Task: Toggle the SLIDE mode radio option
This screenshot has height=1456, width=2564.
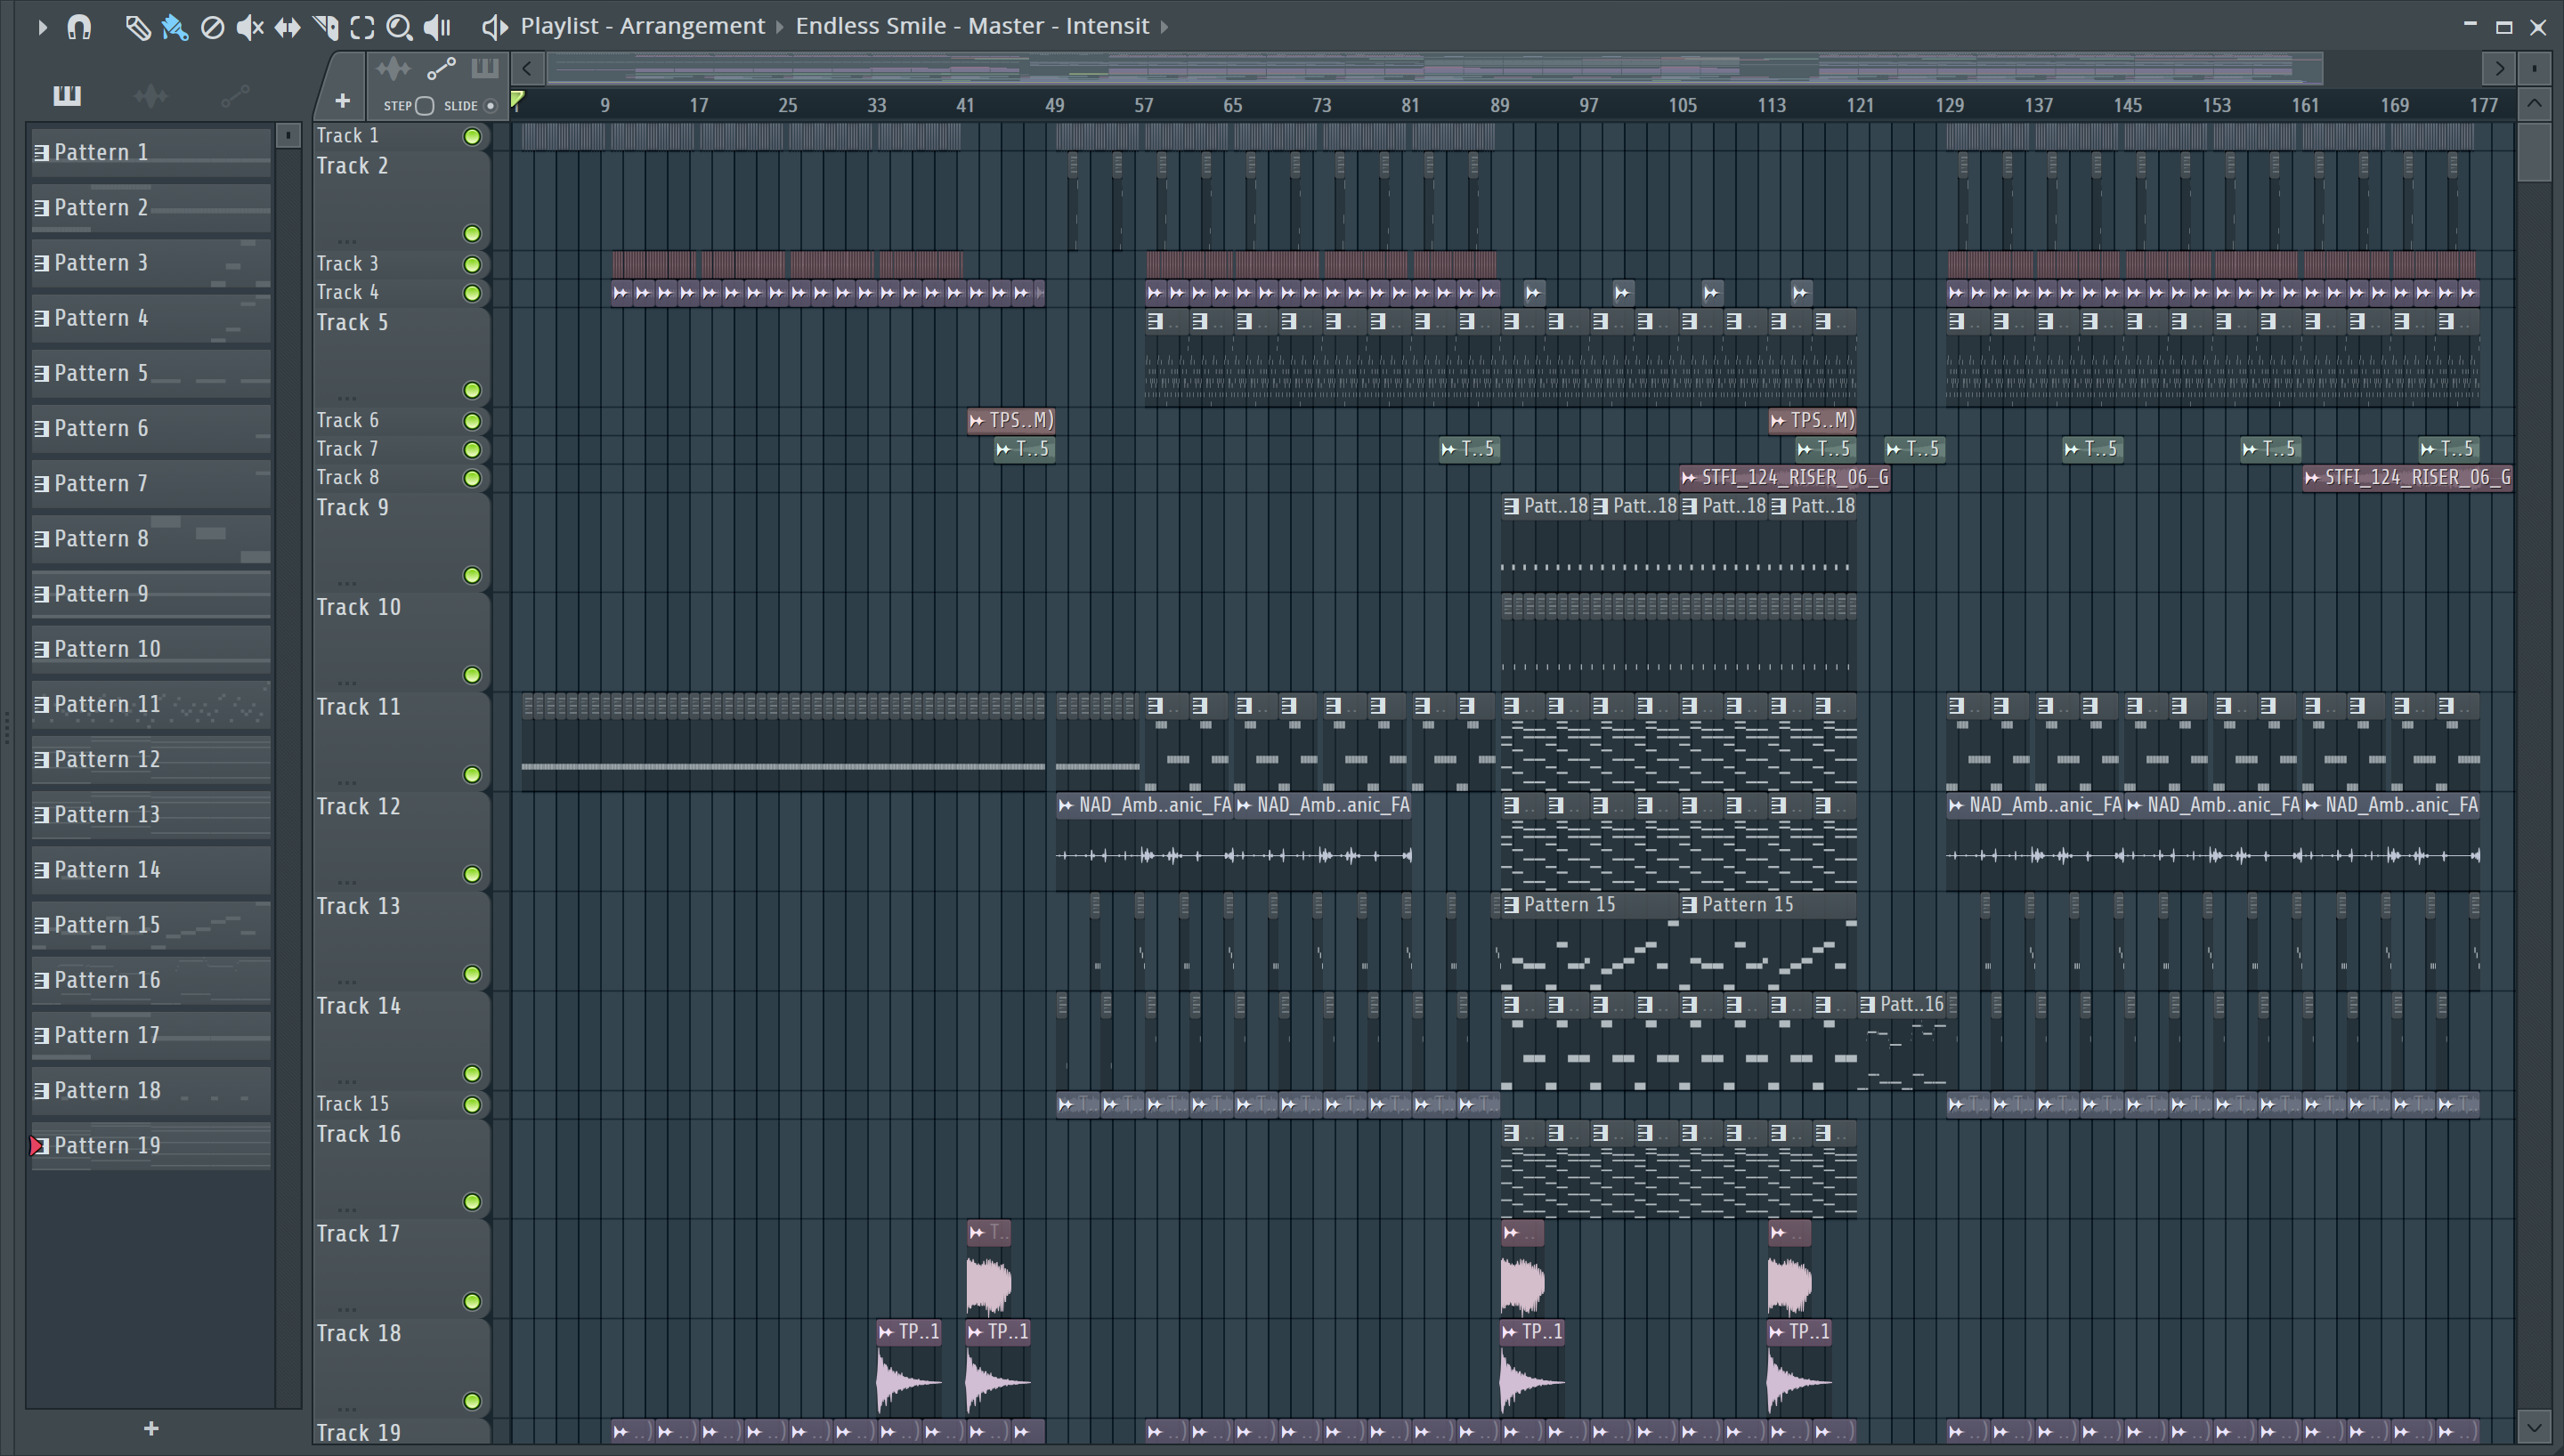Action: pos(490,106)
